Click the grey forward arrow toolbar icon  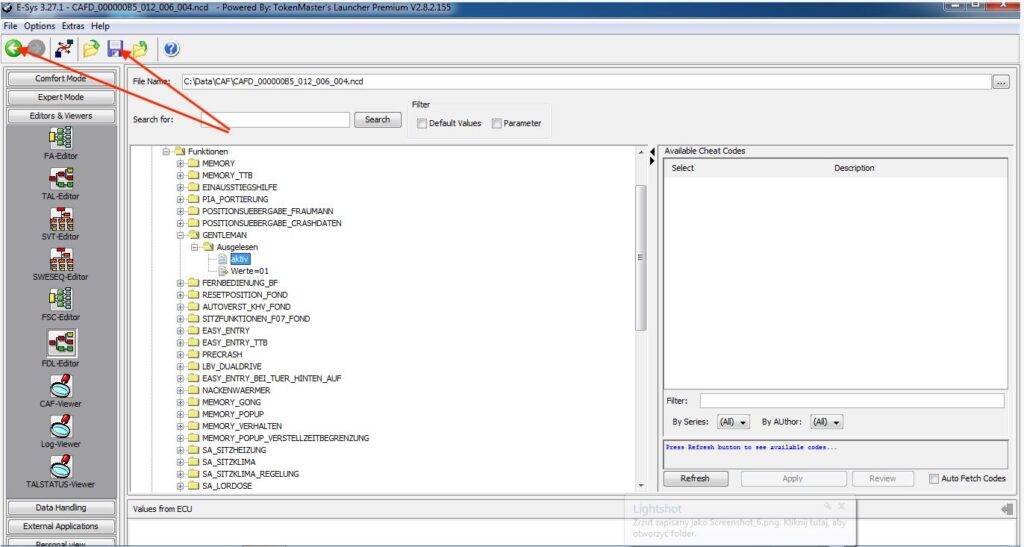click(x=37, y=48)
